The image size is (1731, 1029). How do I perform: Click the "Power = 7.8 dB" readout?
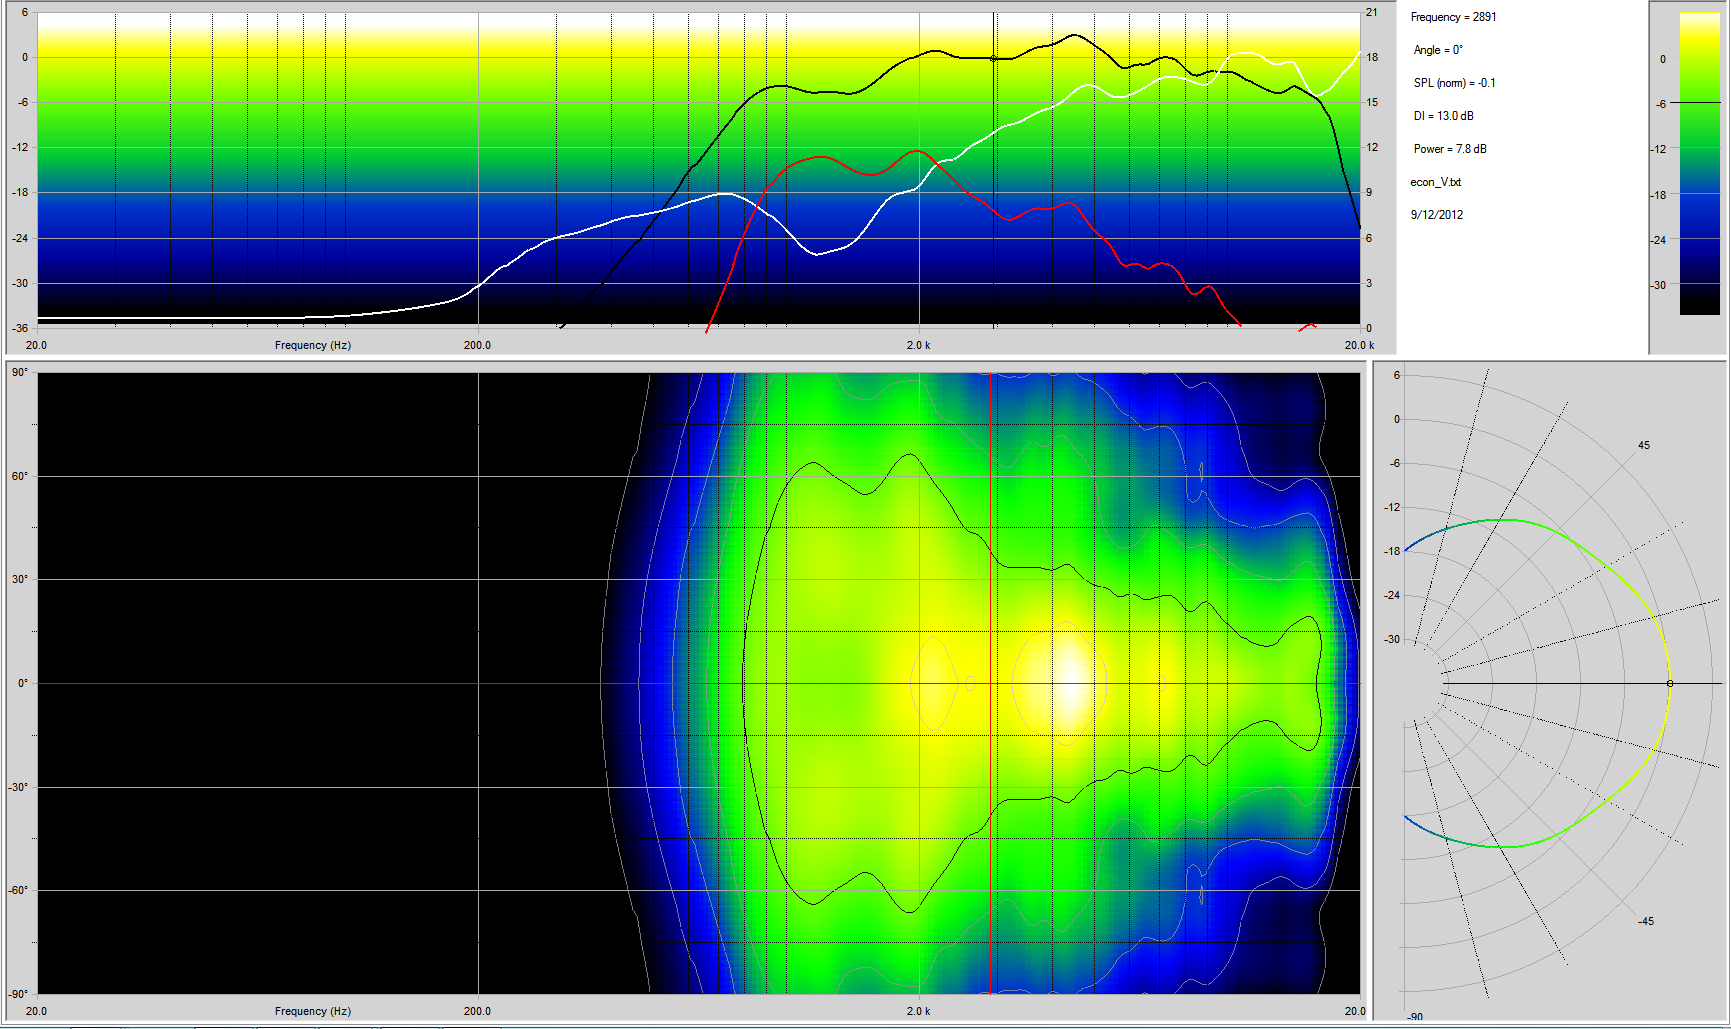(x=1450, y=149)
